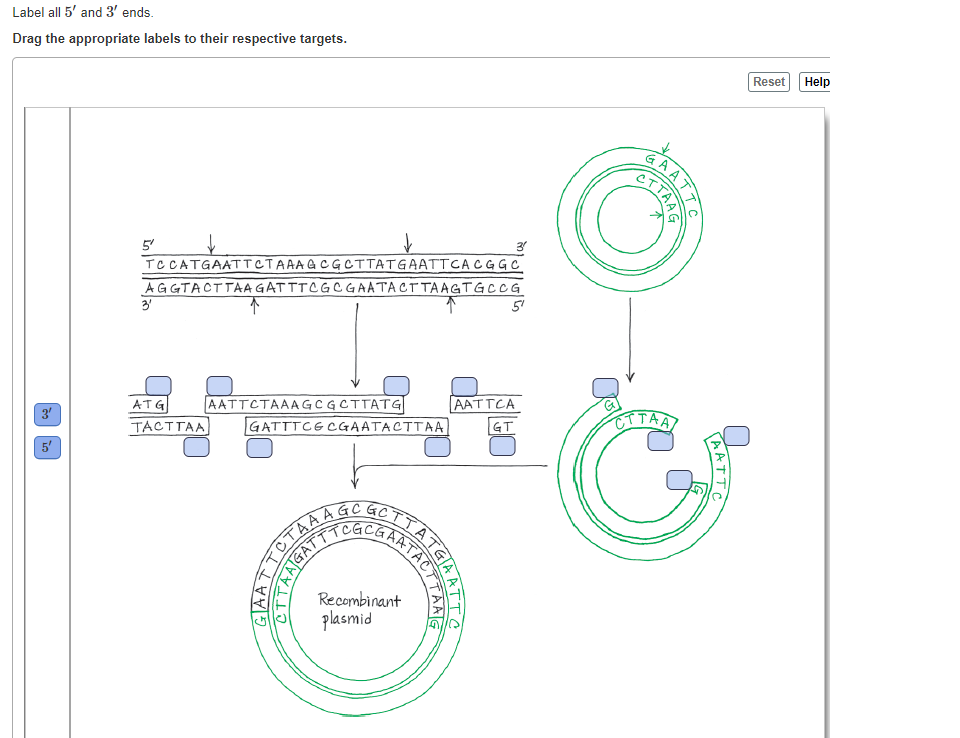Select the 5′ draggable label
The image size is (960, 738).
click(47, 448)
